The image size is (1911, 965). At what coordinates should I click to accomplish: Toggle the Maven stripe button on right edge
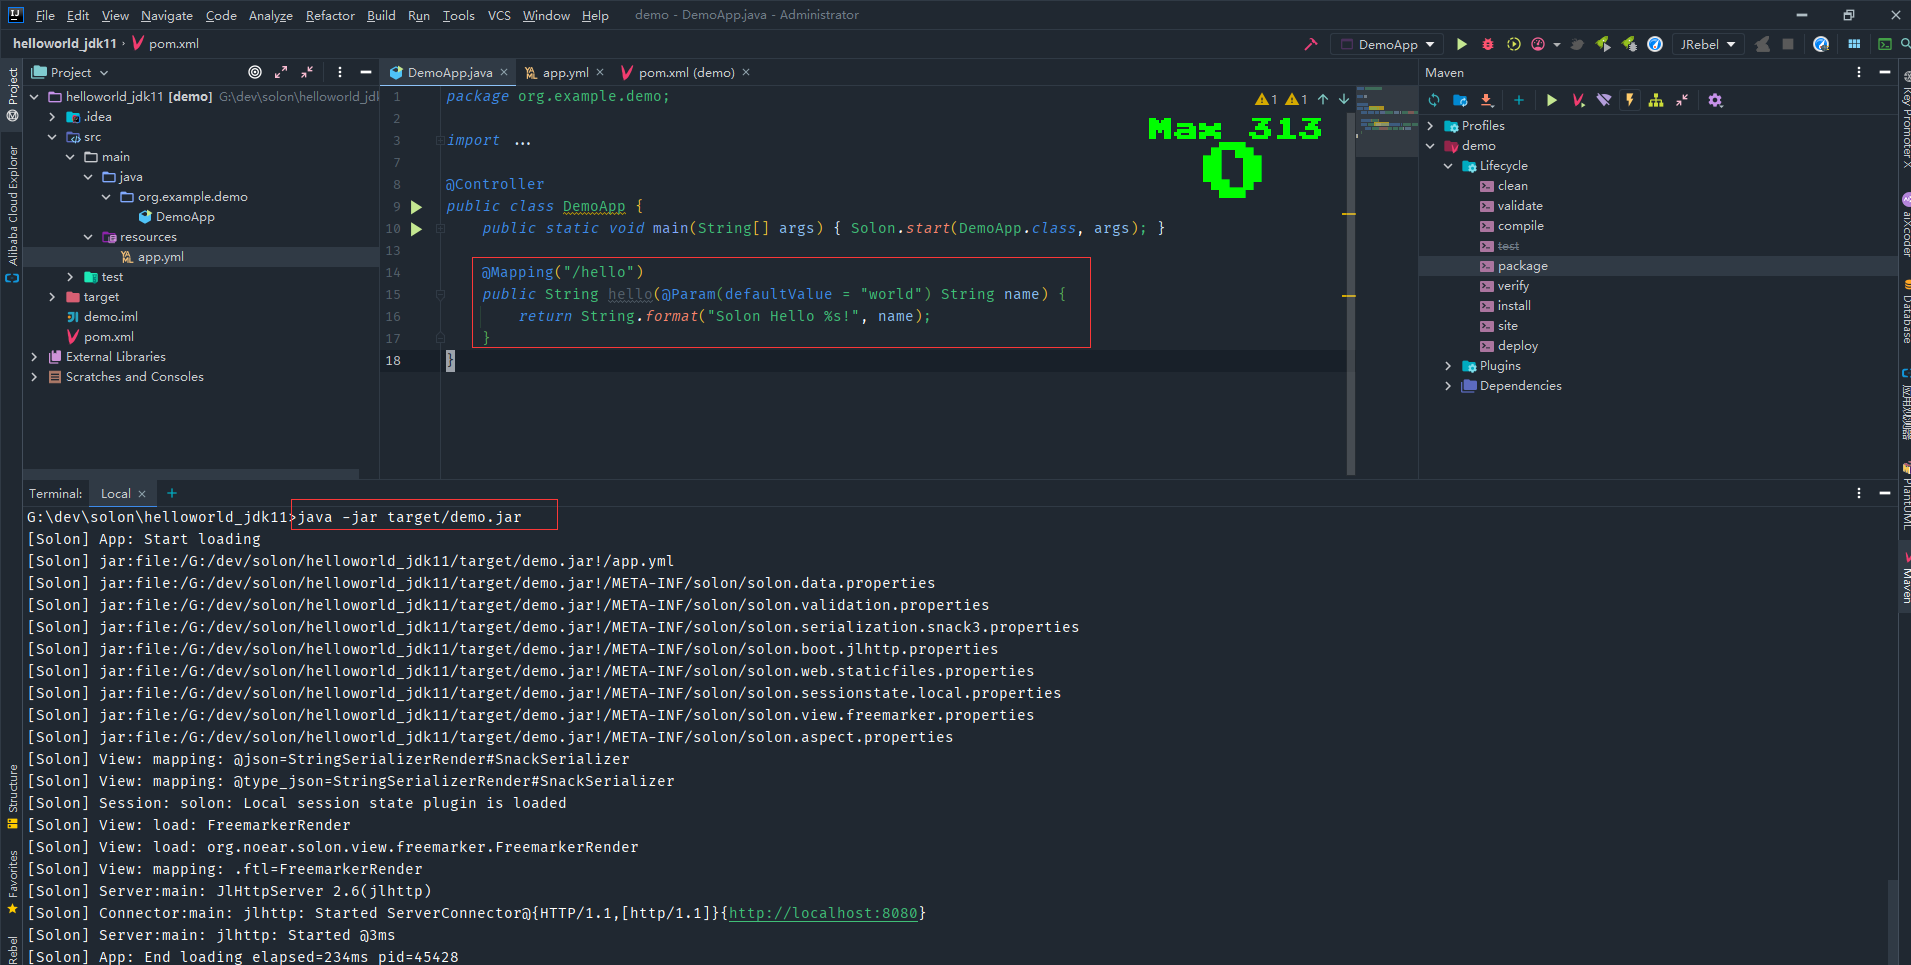pyautogui.click(x=1906, y=578)
